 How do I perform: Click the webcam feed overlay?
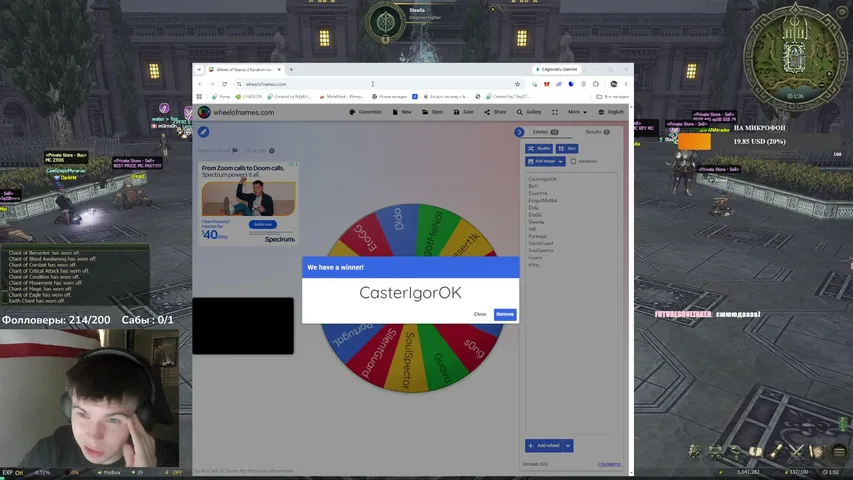pos(90,398)
